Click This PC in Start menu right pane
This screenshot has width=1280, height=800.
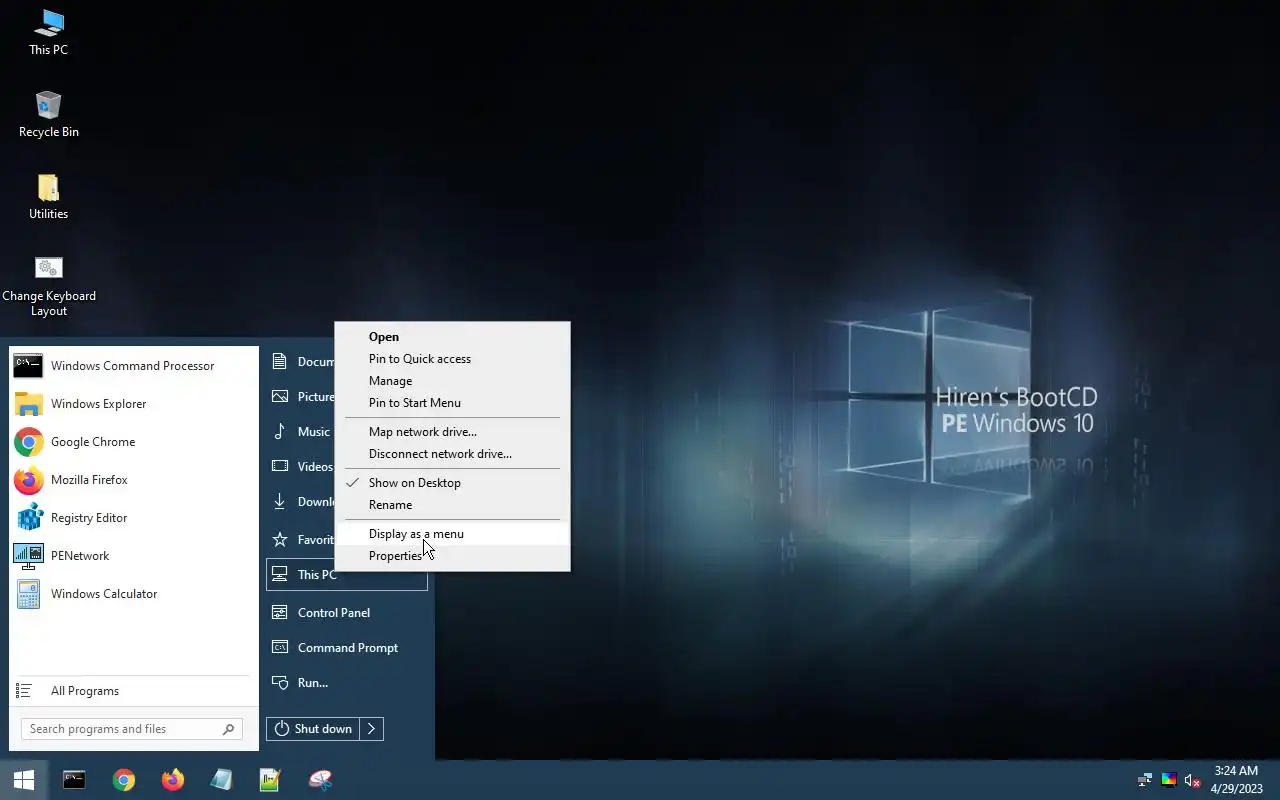347,575
